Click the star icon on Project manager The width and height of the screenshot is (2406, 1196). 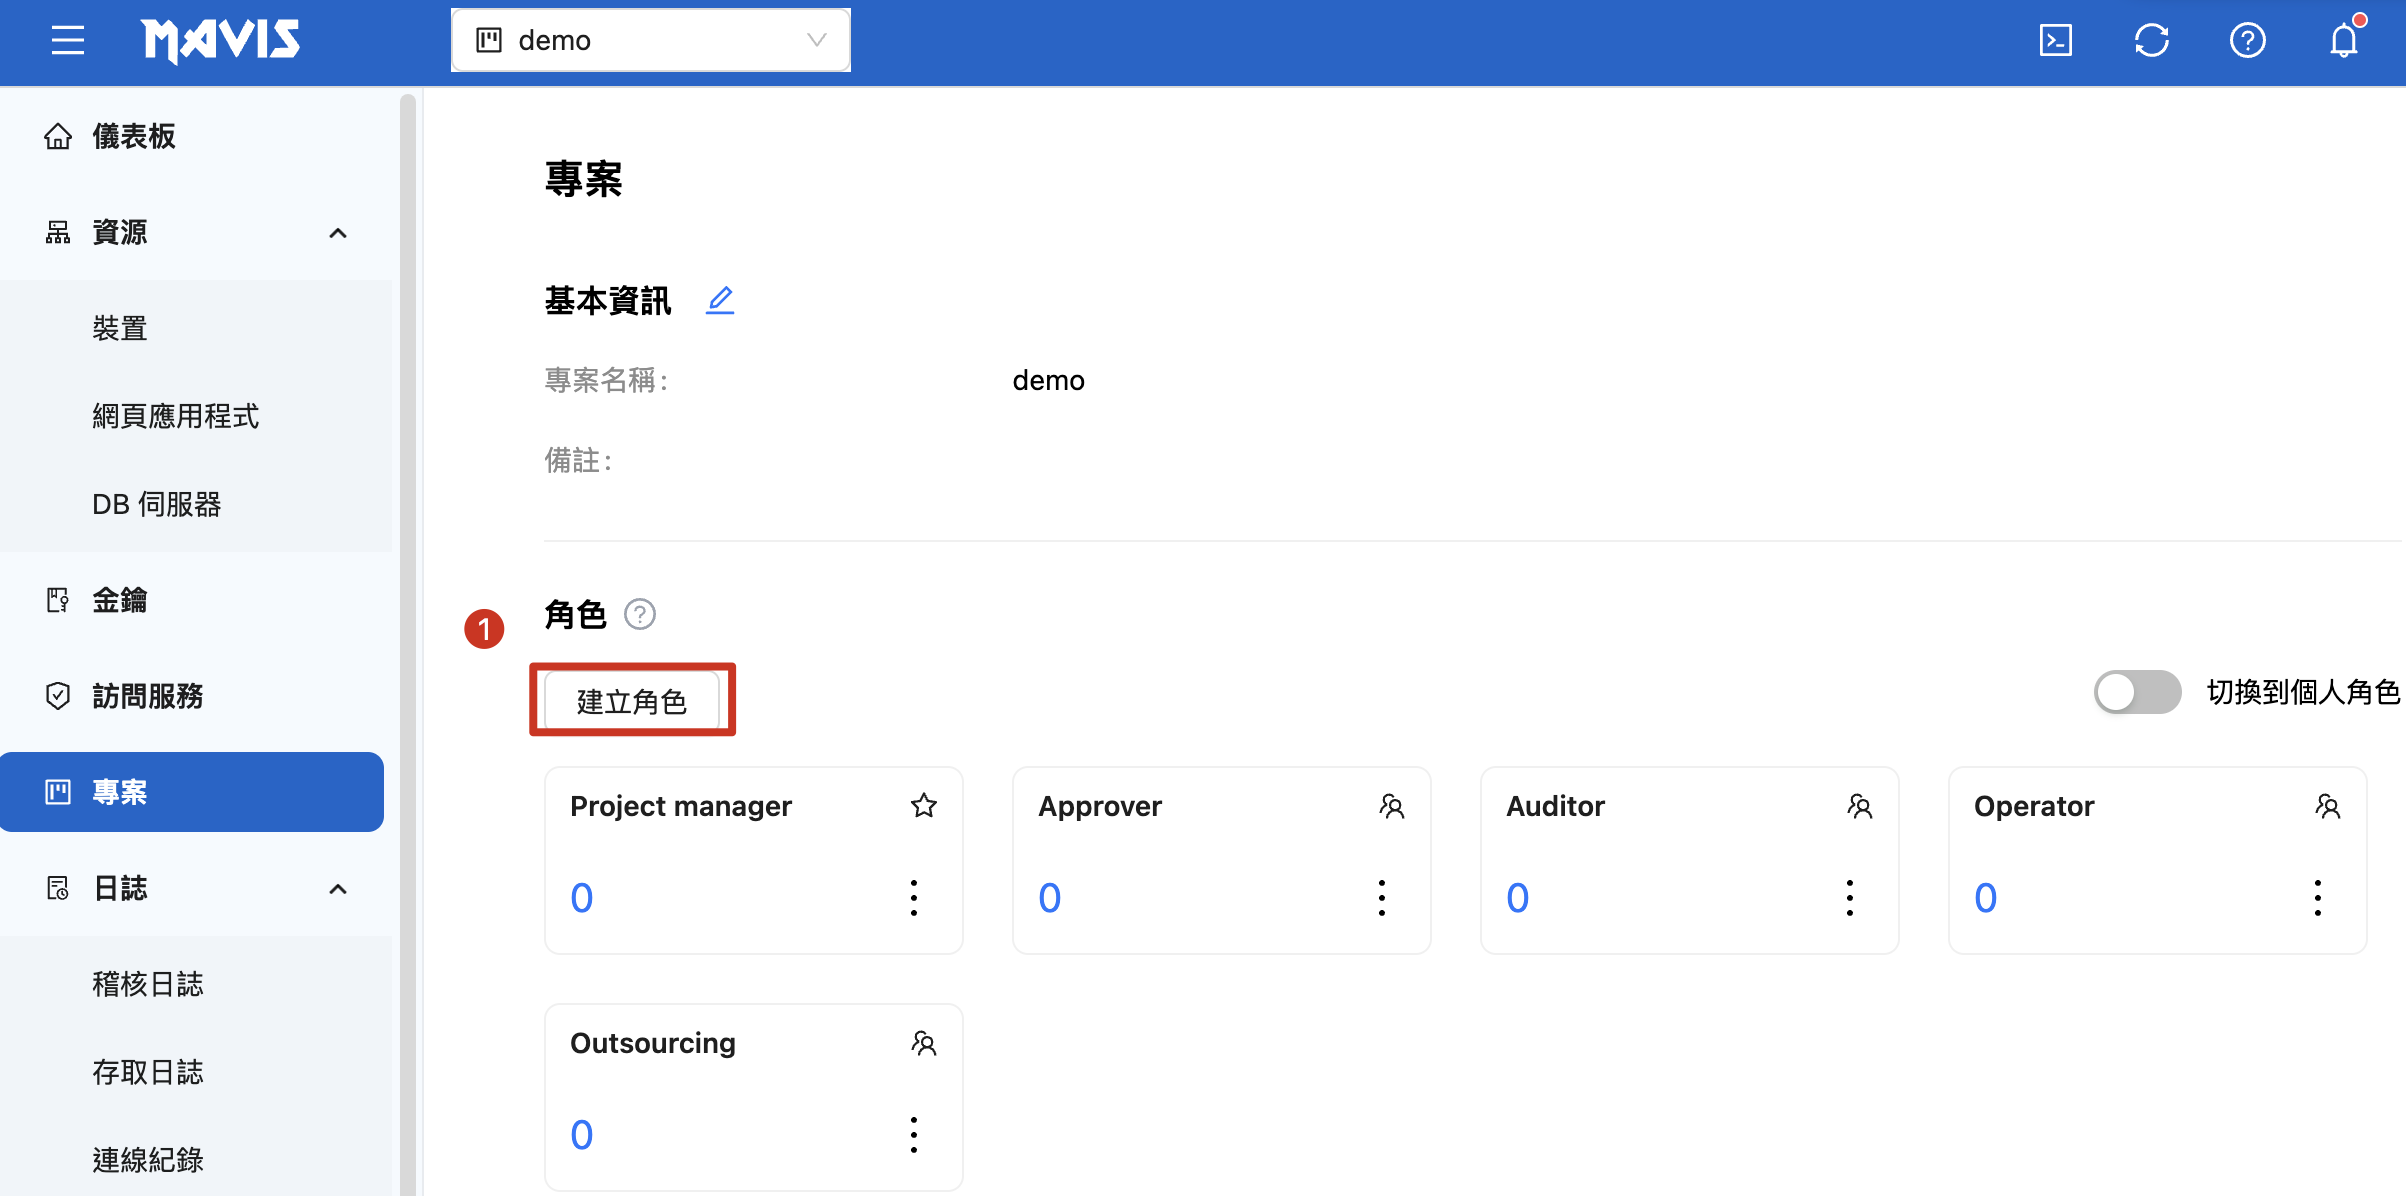923,806
